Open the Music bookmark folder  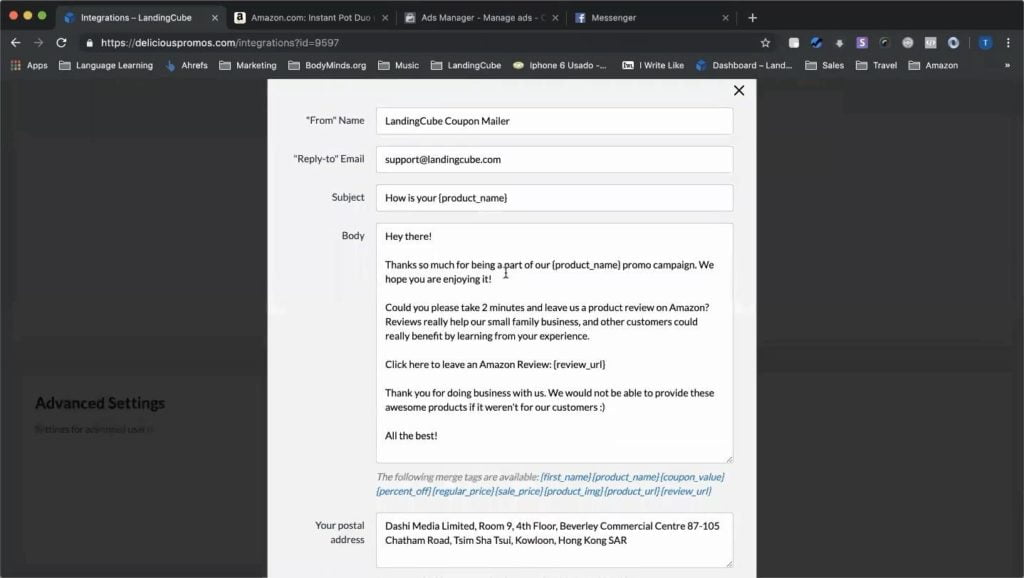point(399,65)
